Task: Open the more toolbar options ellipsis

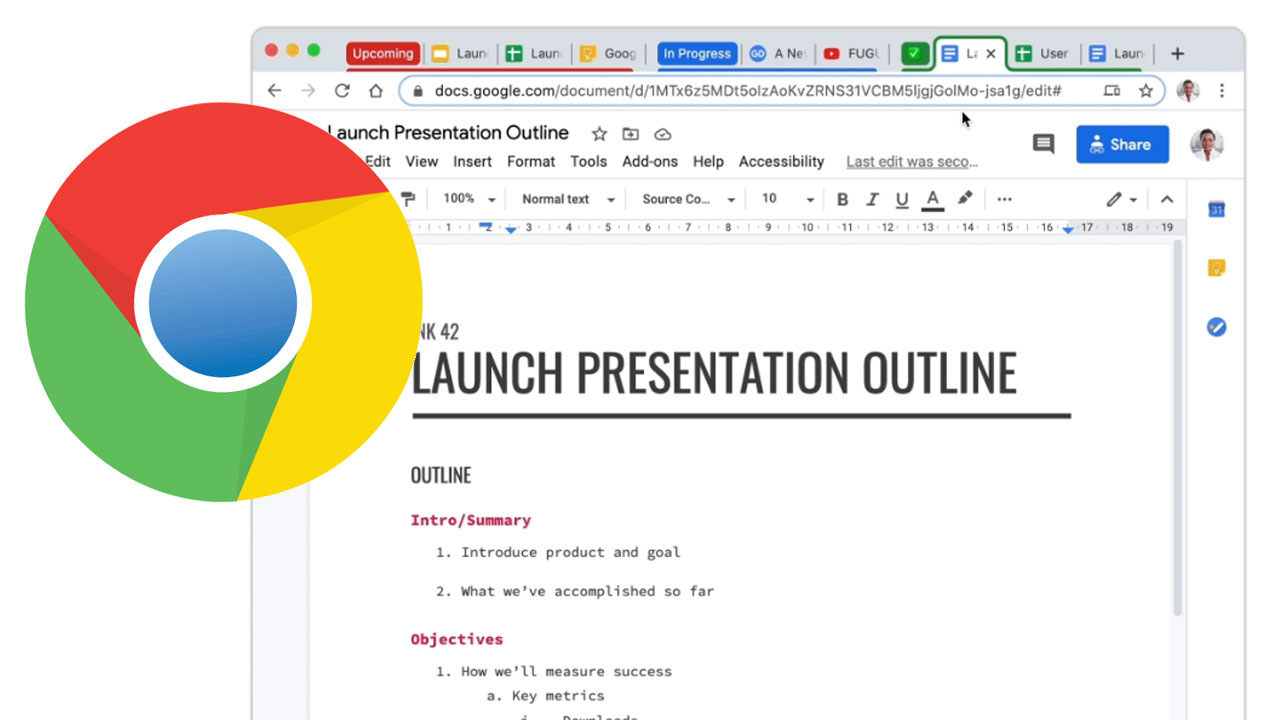Action: 1005,199
